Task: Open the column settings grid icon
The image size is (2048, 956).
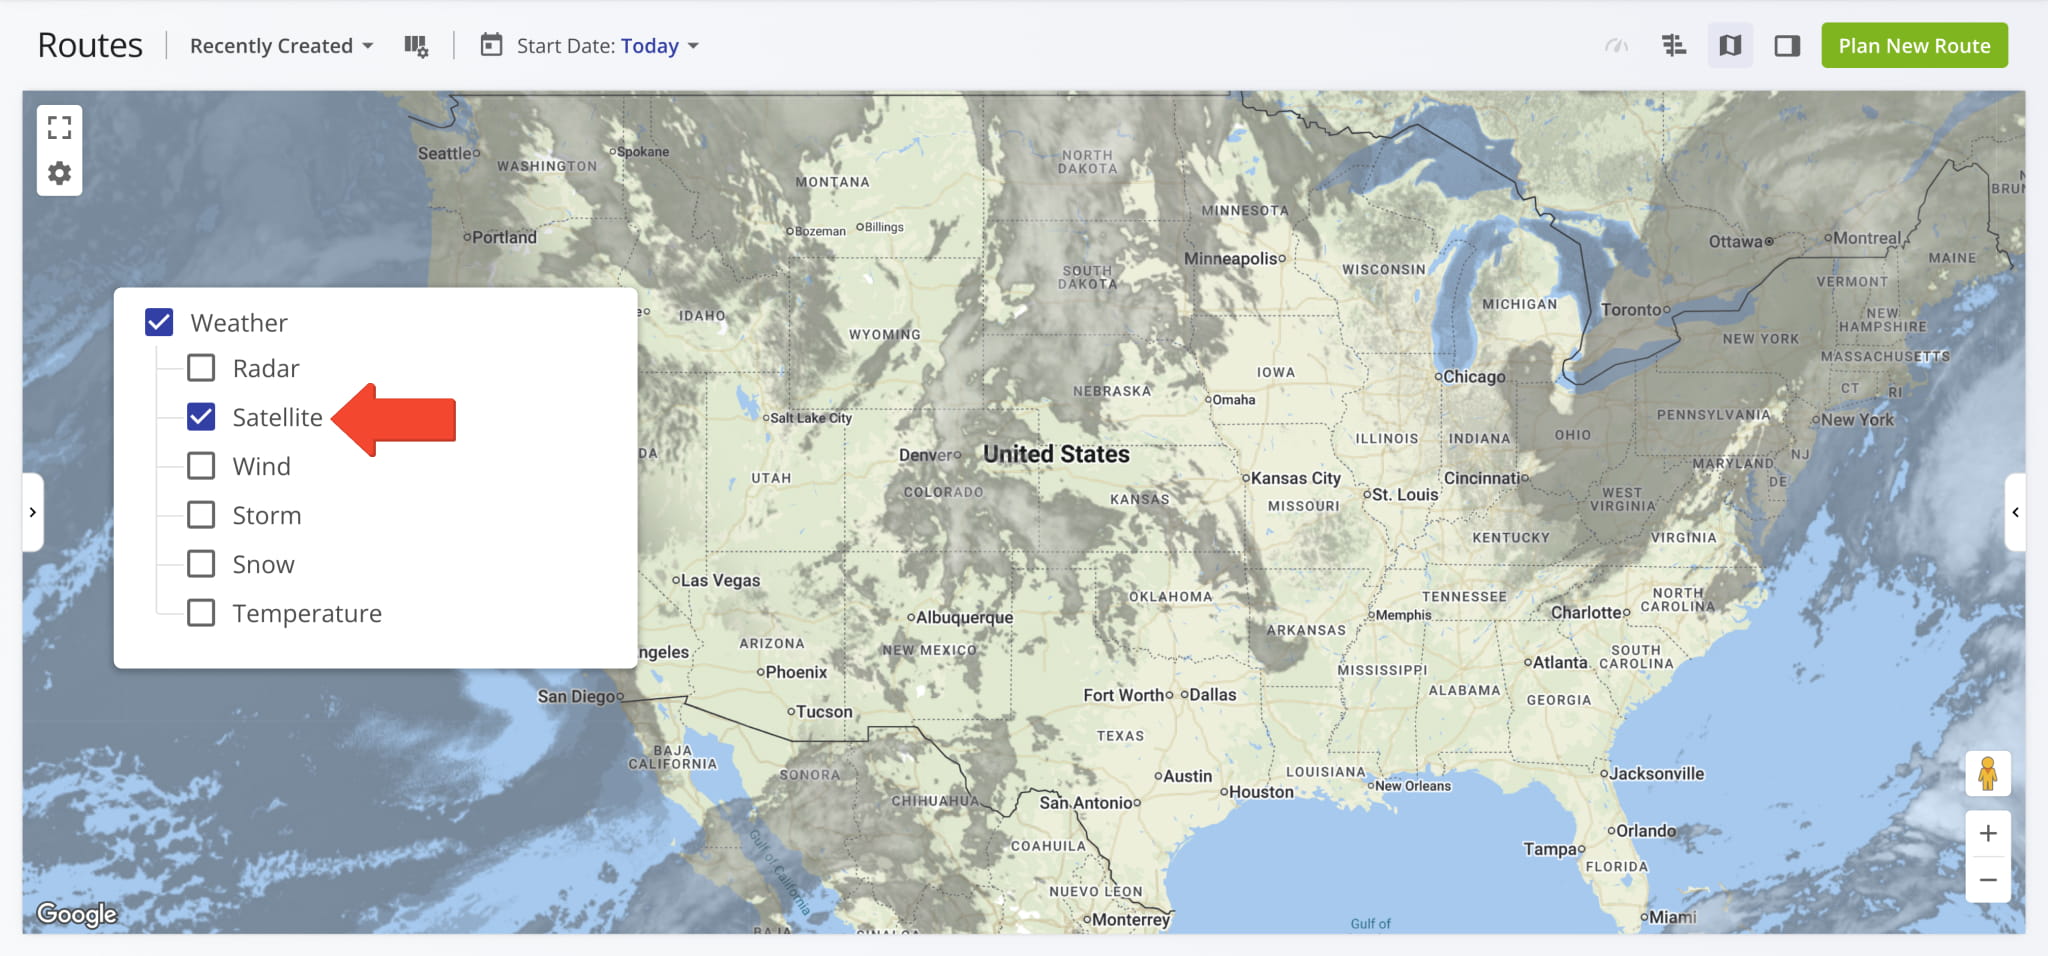Action: [416, 46]
